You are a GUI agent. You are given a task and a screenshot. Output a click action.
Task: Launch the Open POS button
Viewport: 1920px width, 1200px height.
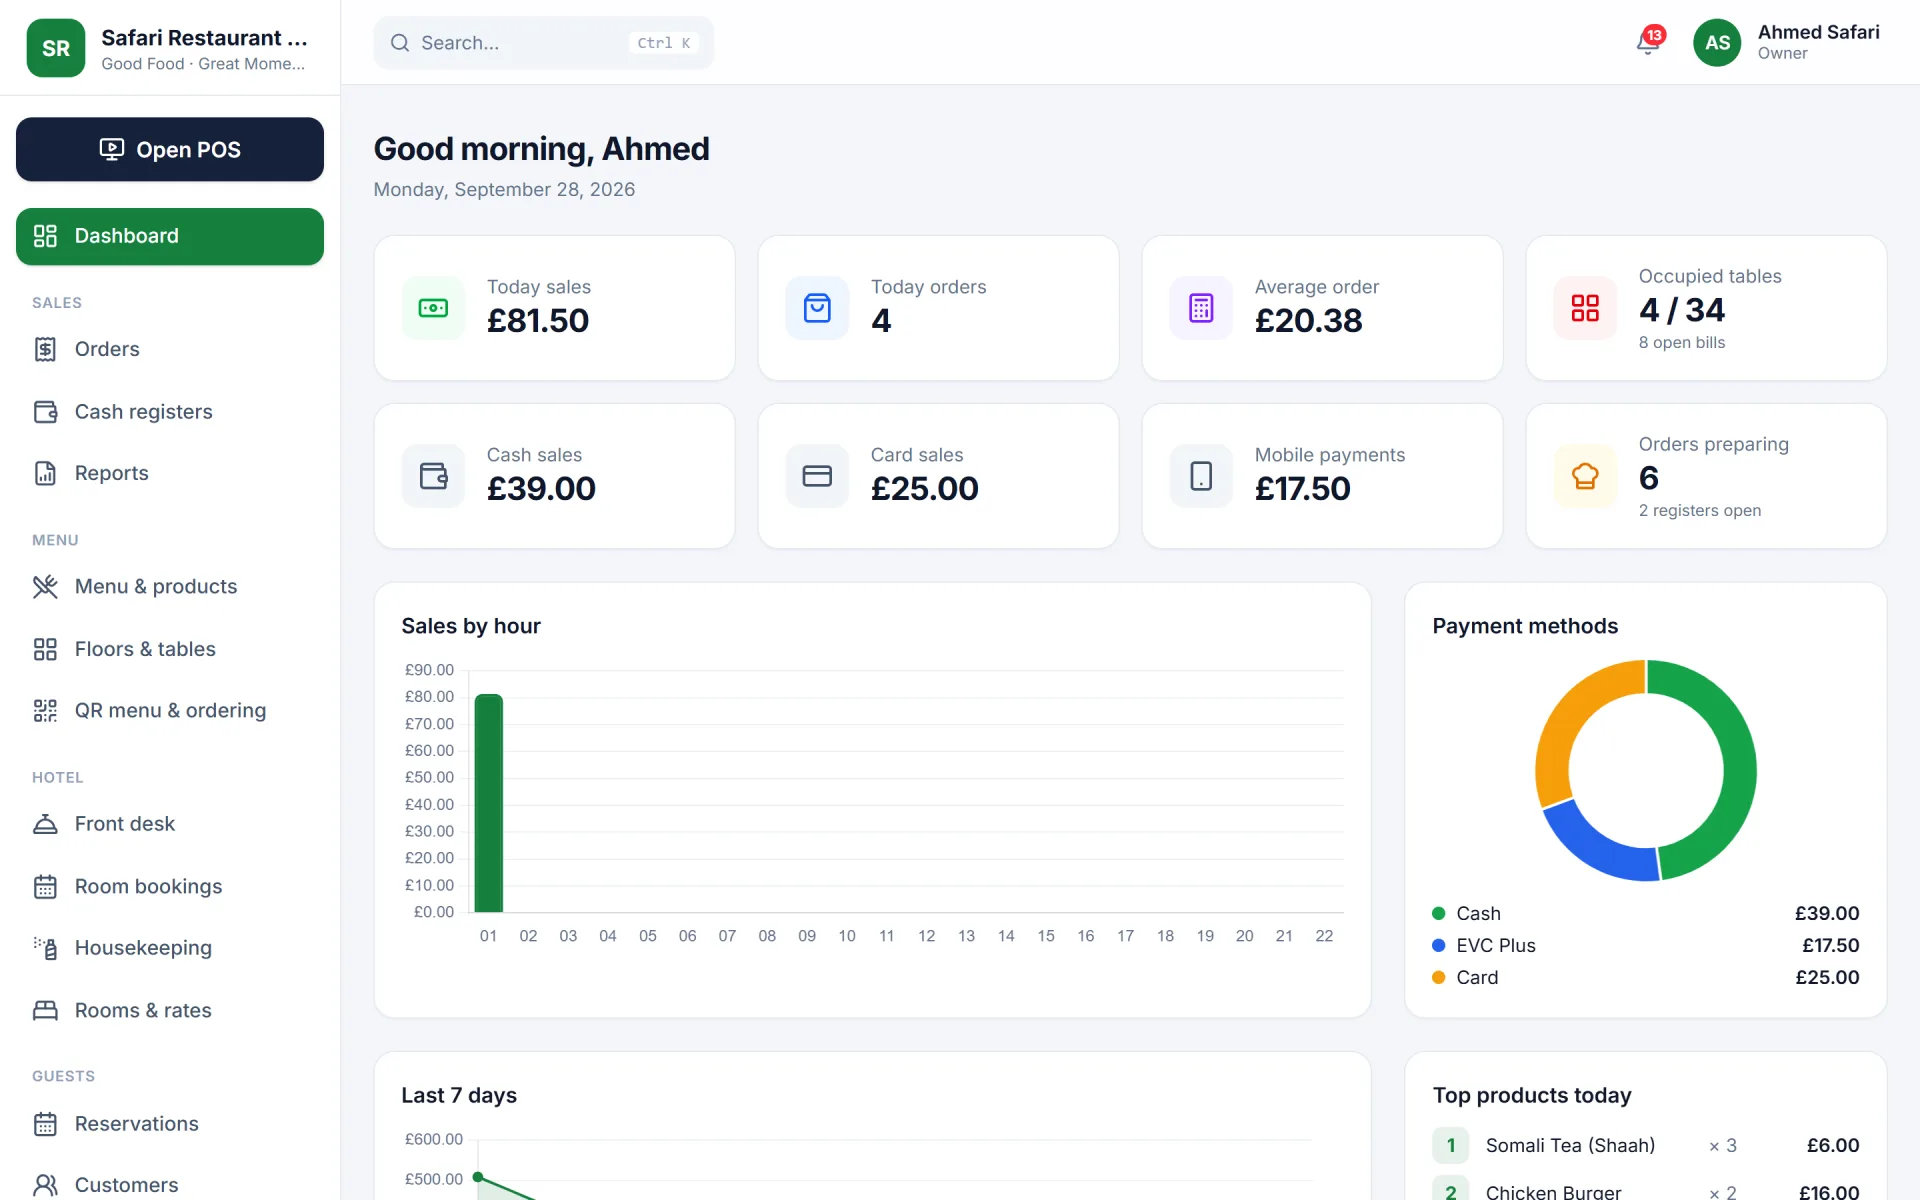[170, 149]
